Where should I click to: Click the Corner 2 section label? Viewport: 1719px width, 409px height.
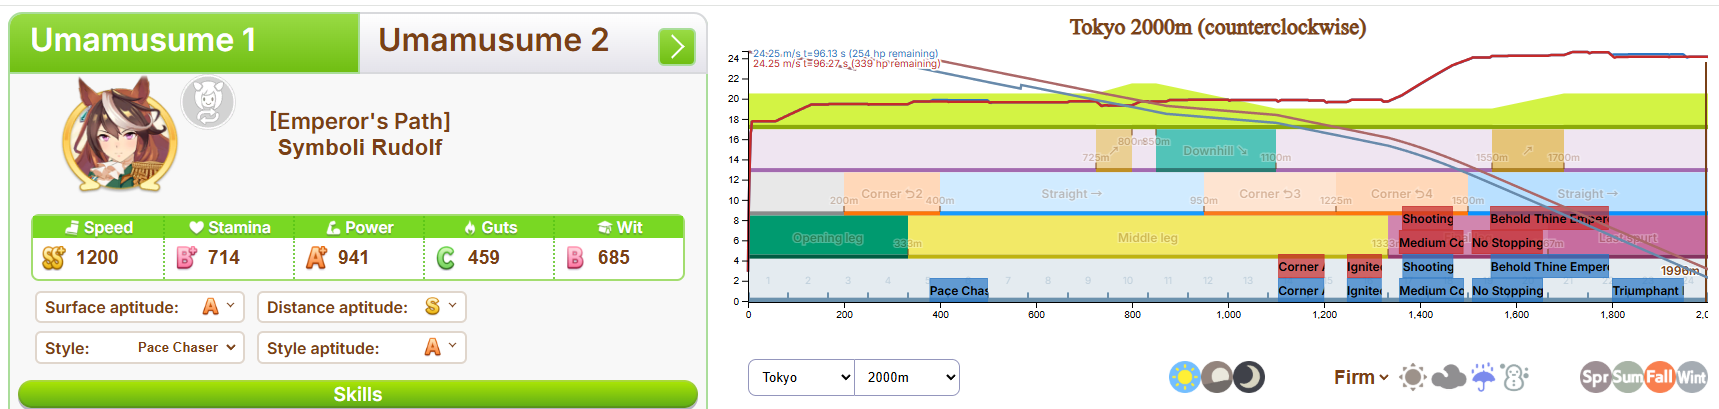892,193
